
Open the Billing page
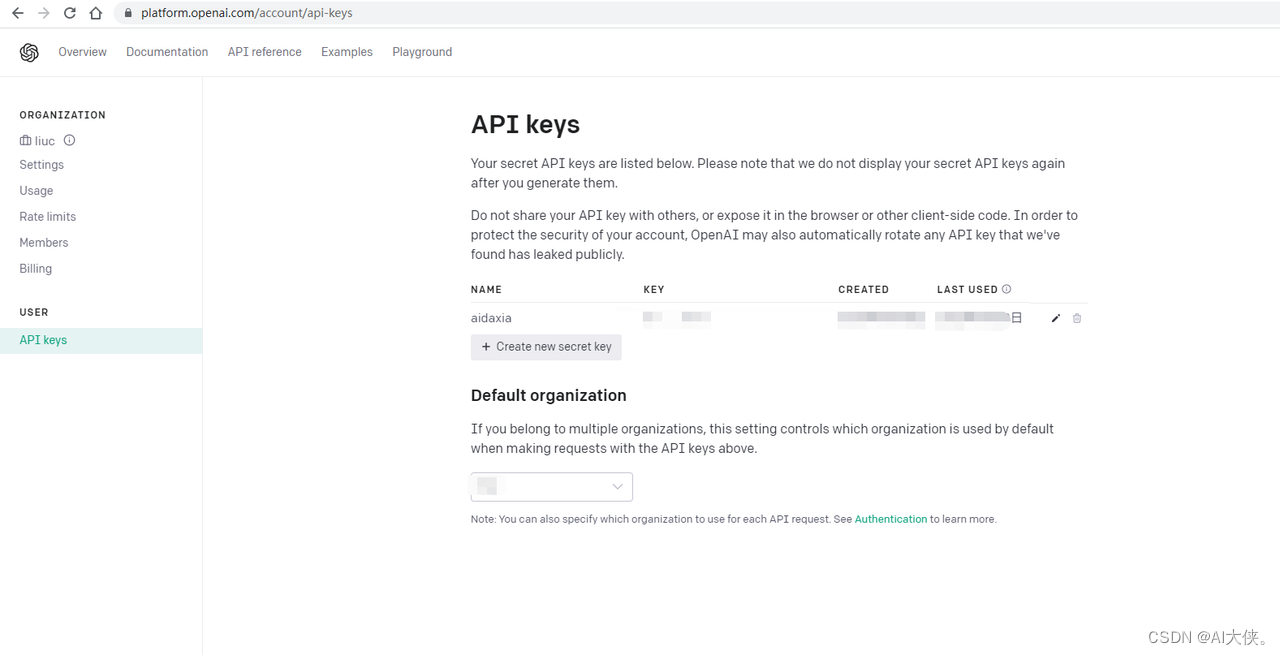pos(35,269)
